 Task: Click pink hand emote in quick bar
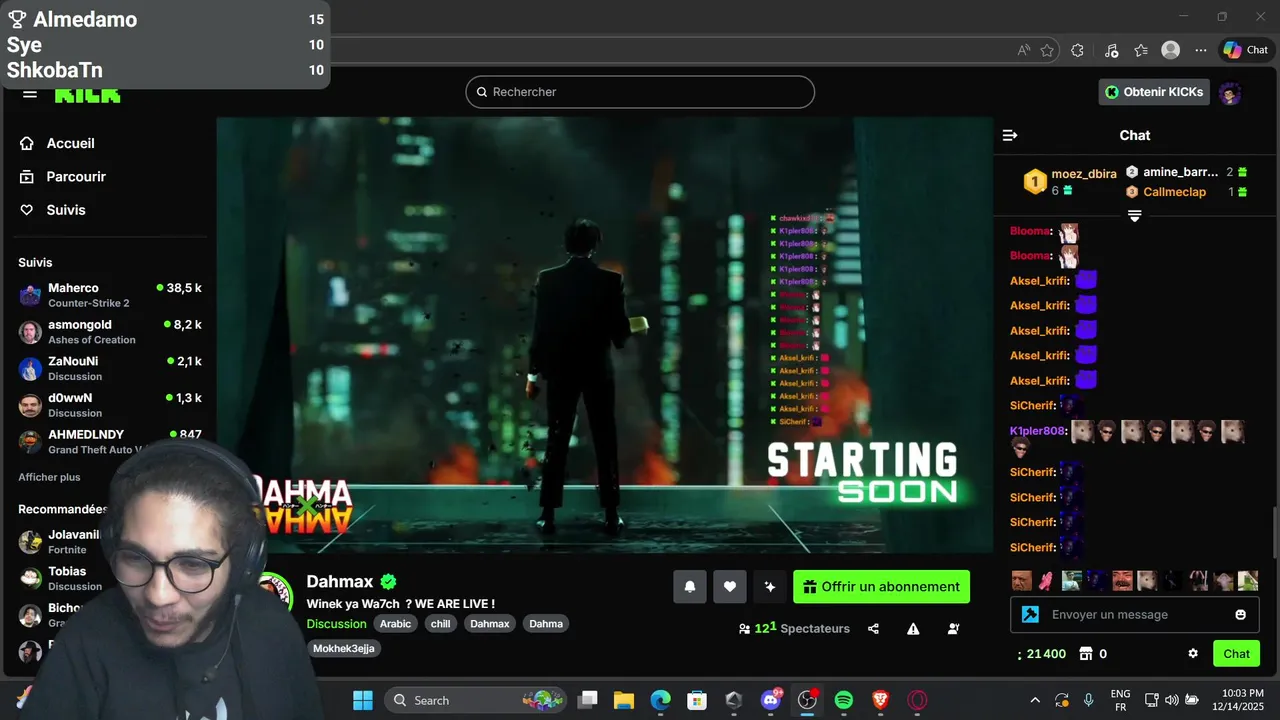(1046, 581)
